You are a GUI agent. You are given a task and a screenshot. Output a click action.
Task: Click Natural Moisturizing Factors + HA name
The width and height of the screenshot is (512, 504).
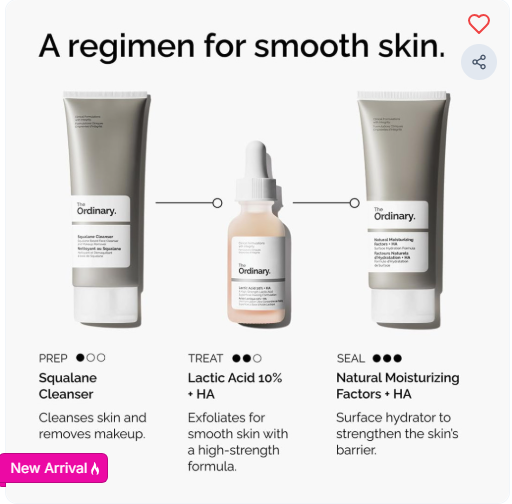click(398, 386)
